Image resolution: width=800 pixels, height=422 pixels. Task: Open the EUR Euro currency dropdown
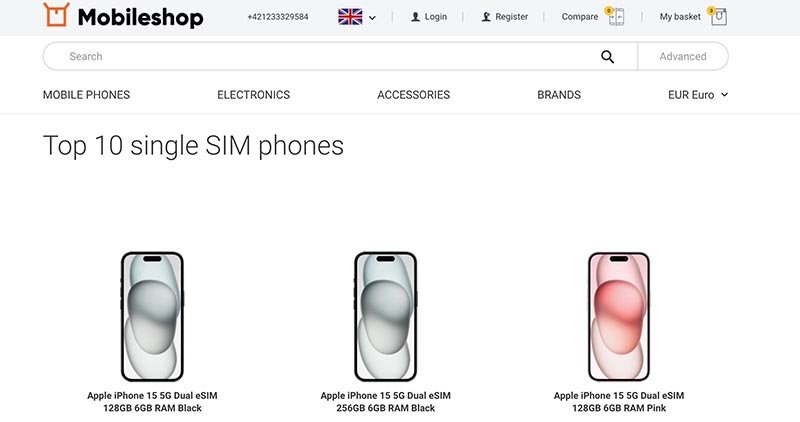click(x=698, y=95)
